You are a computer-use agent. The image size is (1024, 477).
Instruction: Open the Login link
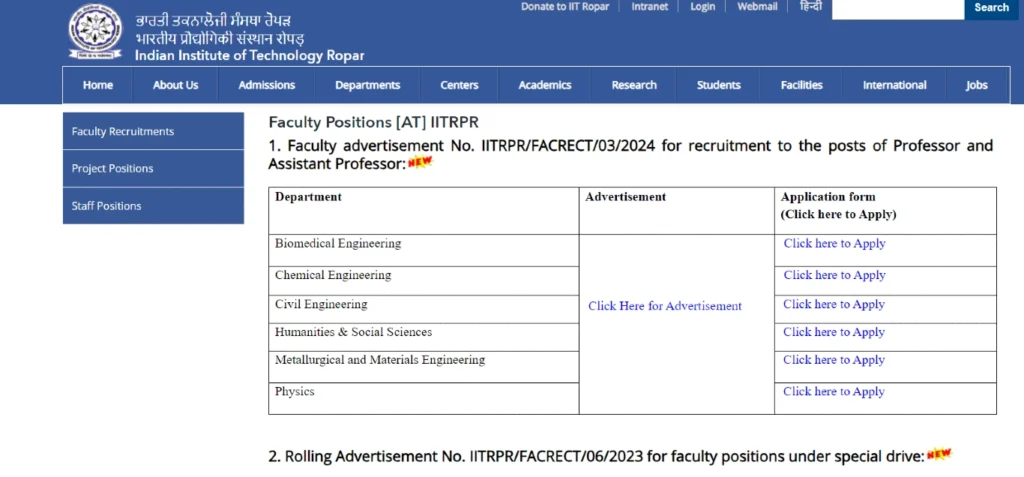coord(703,7)
